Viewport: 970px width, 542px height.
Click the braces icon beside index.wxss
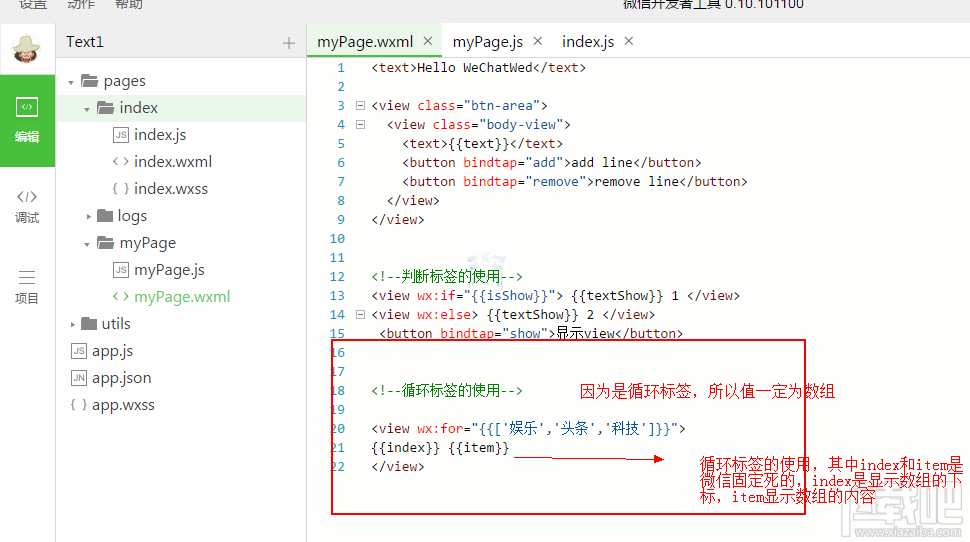[x=121, y=189]
